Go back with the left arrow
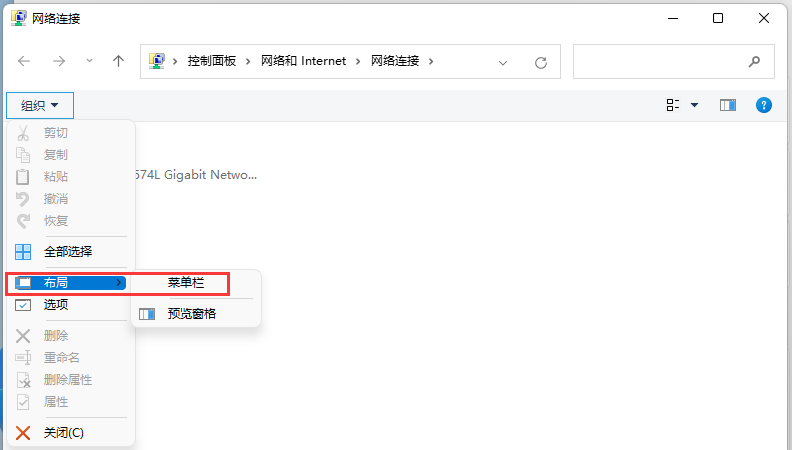 click(24, 62)
